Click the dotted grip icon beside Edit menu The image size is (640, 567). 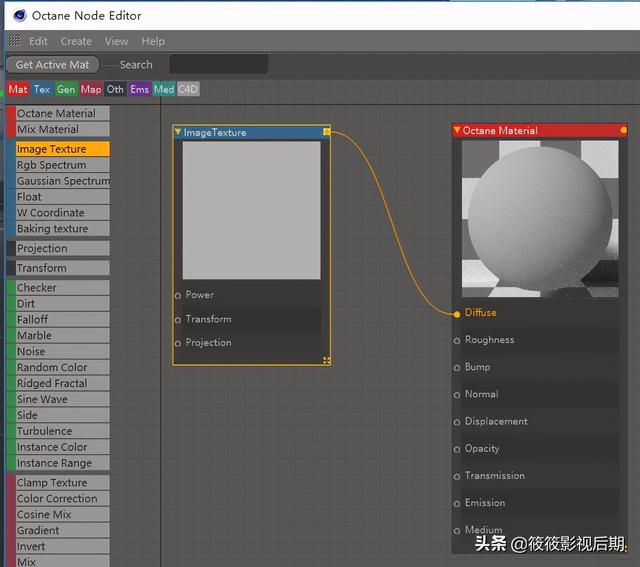[x=15, y=40]
